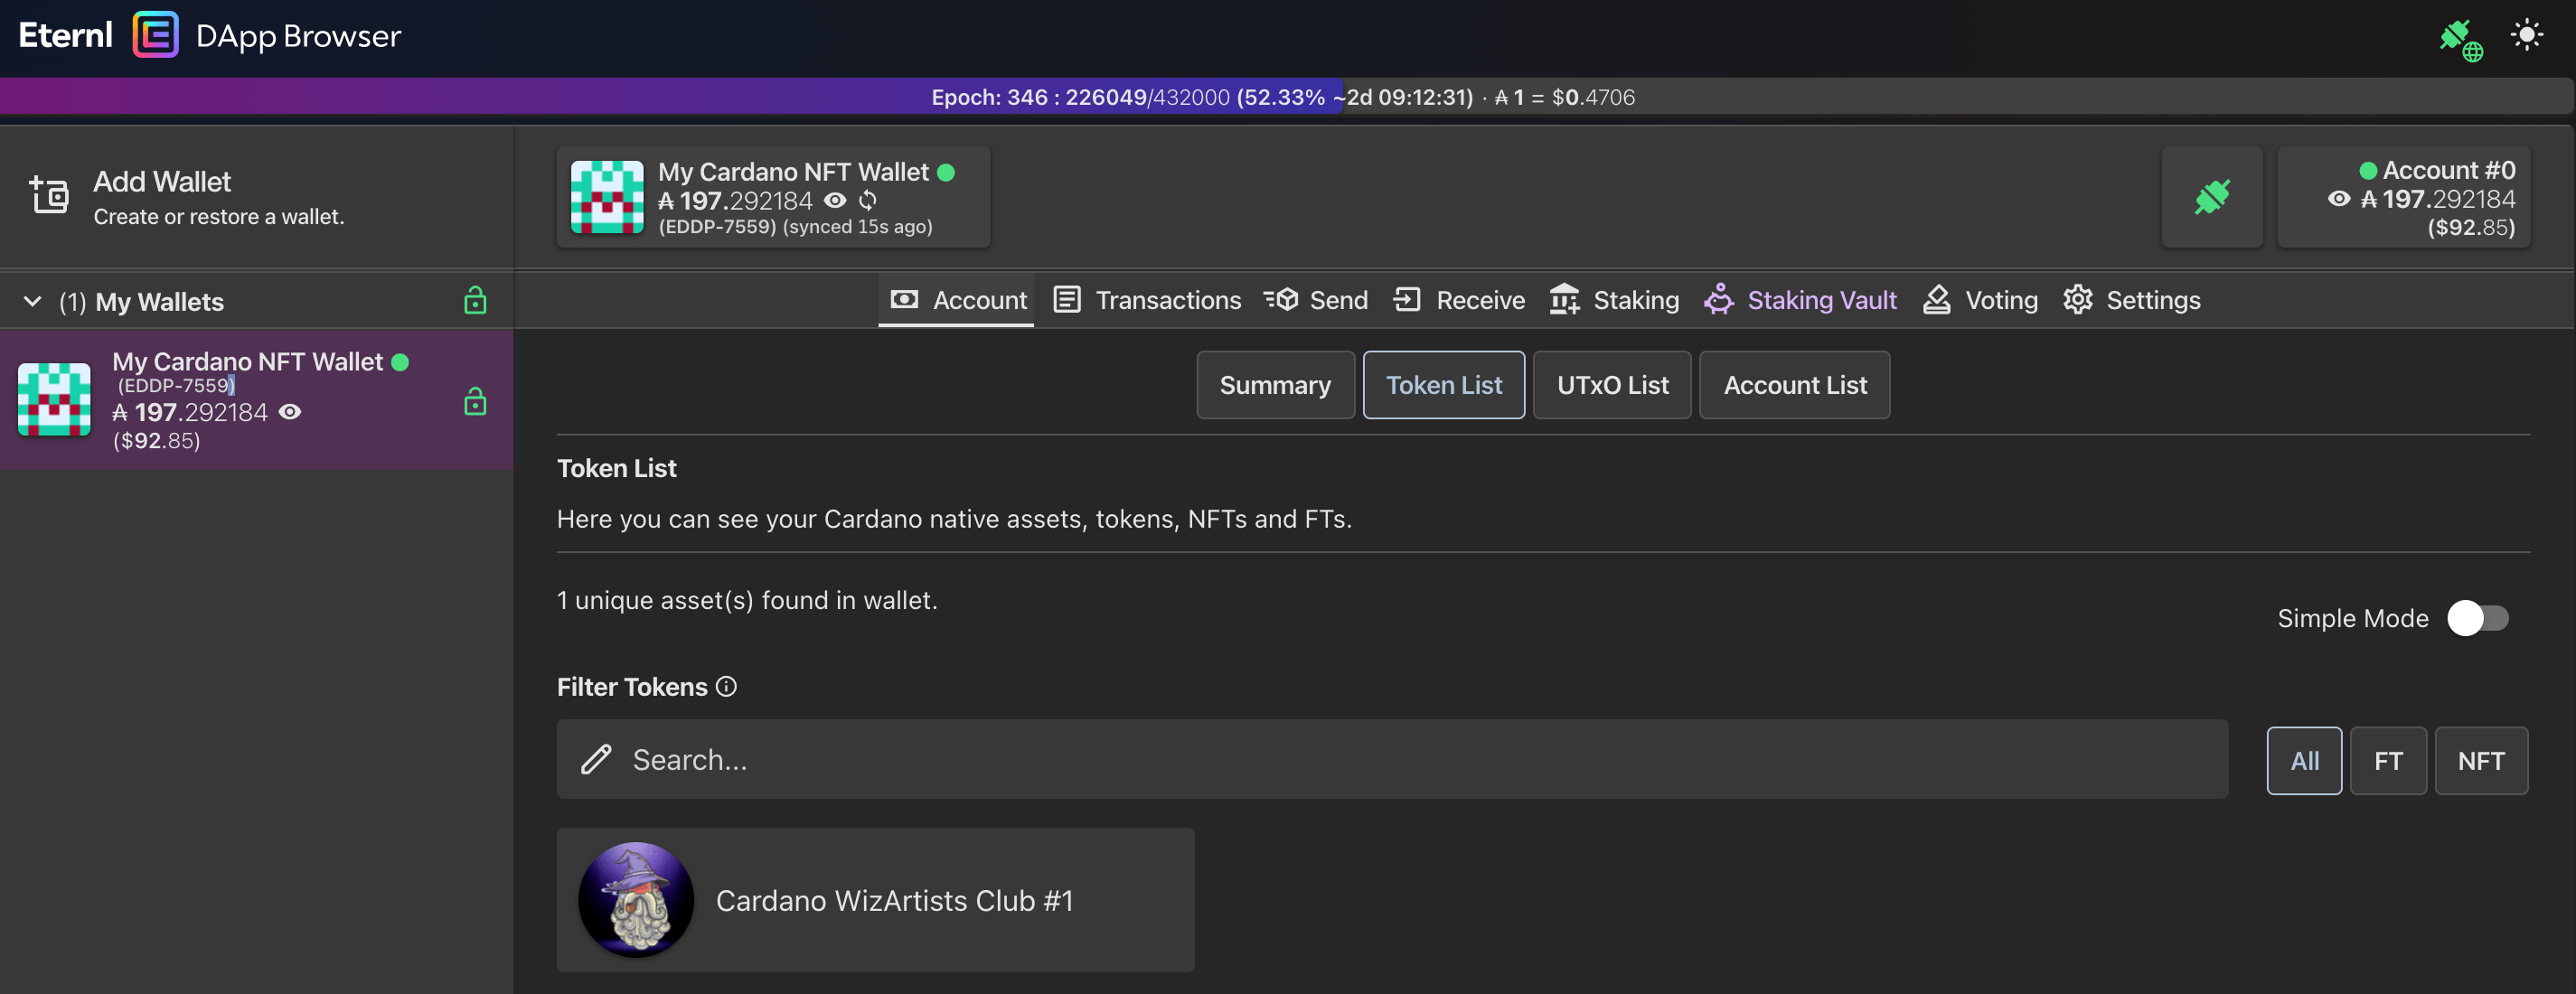The image size is (2576, 994).
Task: Click the token Search field
Action: [x=1392, y=759]
